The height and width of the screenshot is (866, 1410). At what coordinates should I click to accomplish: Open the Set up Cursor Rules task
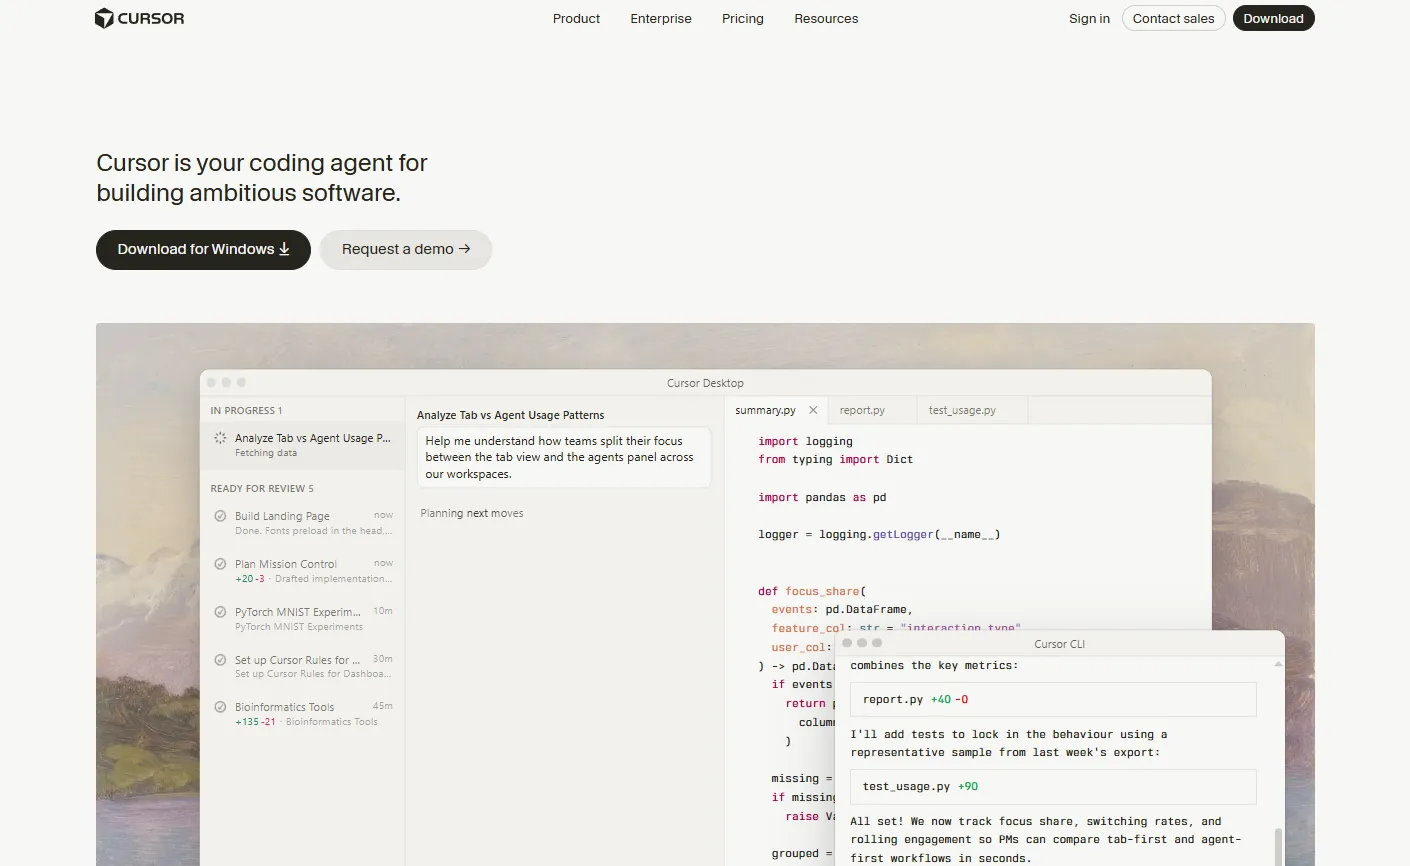coord(302,667)
